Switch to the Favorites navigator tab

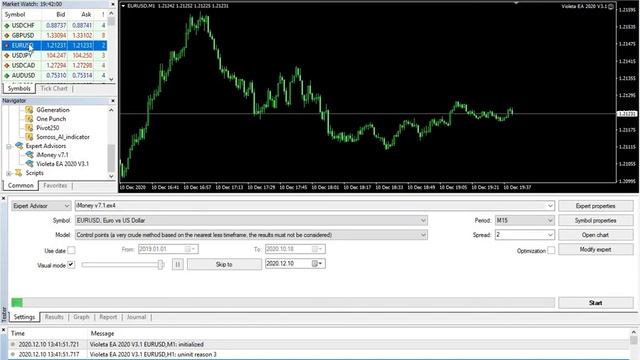(55, 186)
